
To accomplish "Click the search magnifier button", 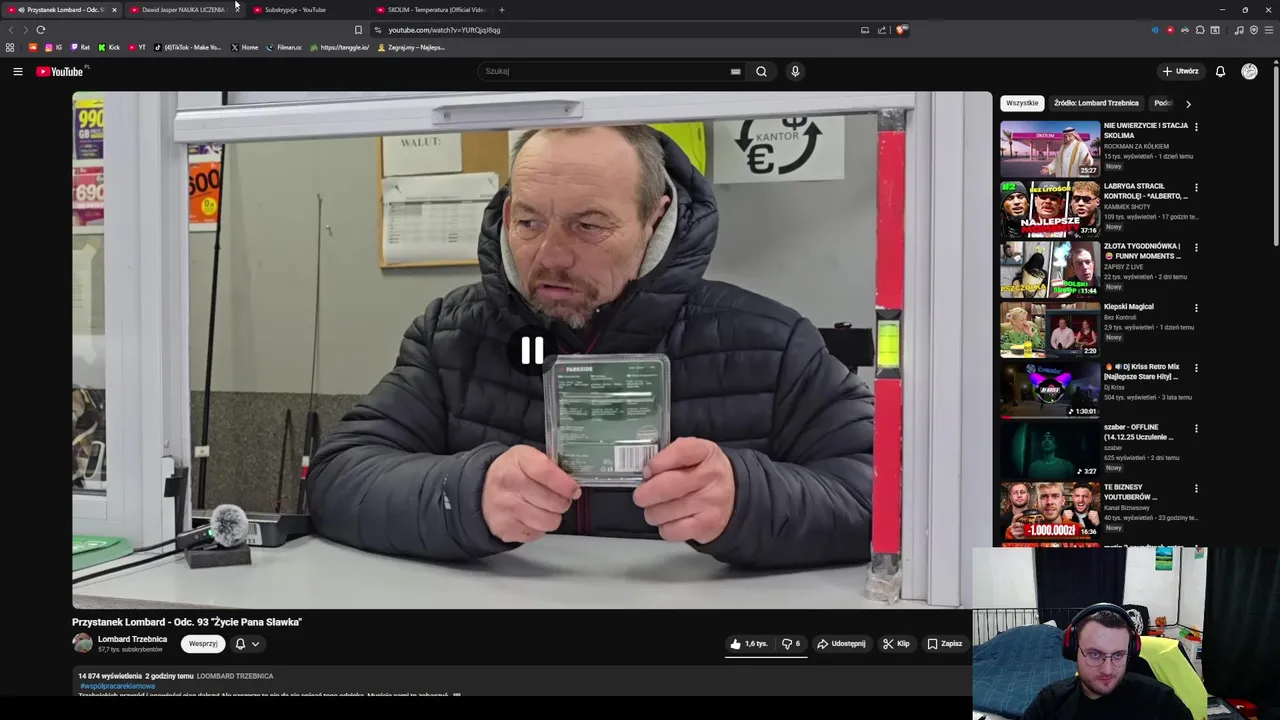I will coord(761,71).
